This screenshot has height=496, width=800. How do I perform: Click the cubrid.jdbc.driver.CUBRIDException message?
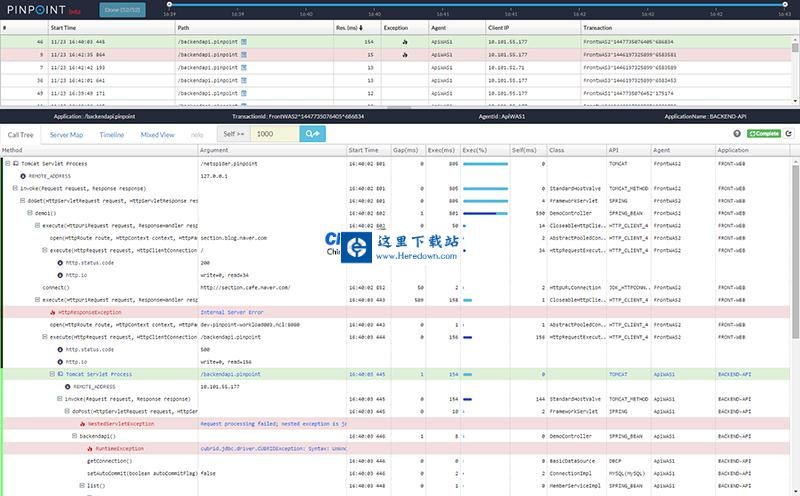tap(273, 449)
